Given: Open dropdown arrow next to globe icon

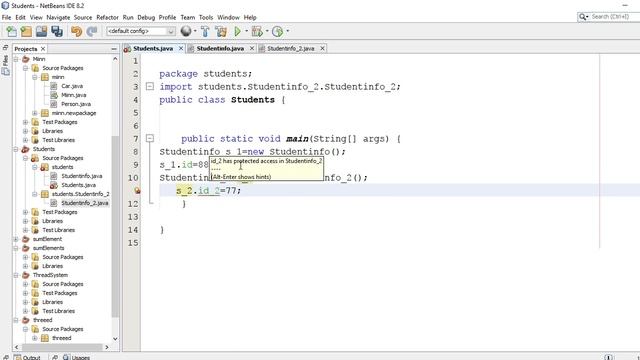Looking at the screenshot, I should (195, 31).
